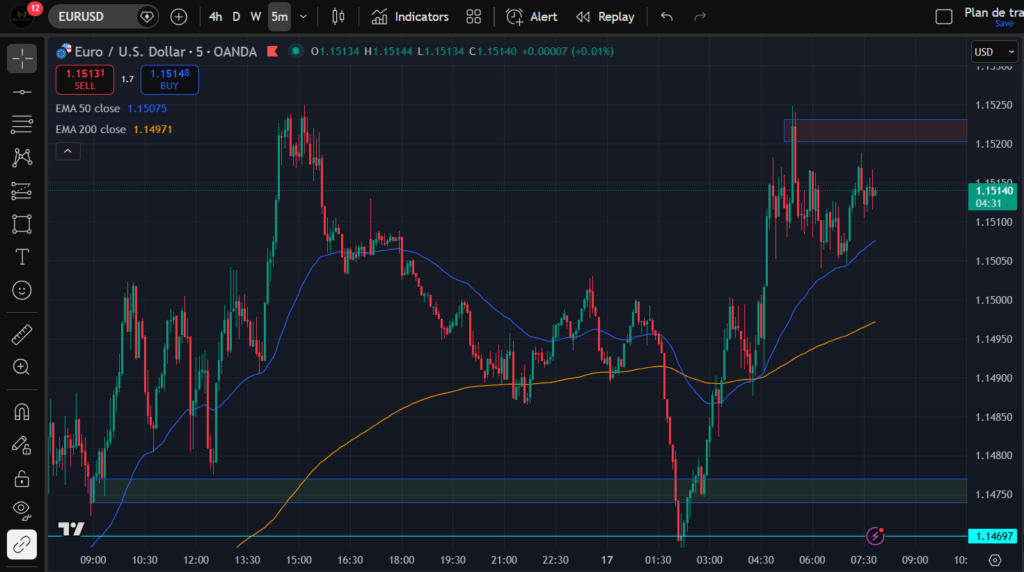
Task: Open the chart patterns tool
Action: click(22, 157)
